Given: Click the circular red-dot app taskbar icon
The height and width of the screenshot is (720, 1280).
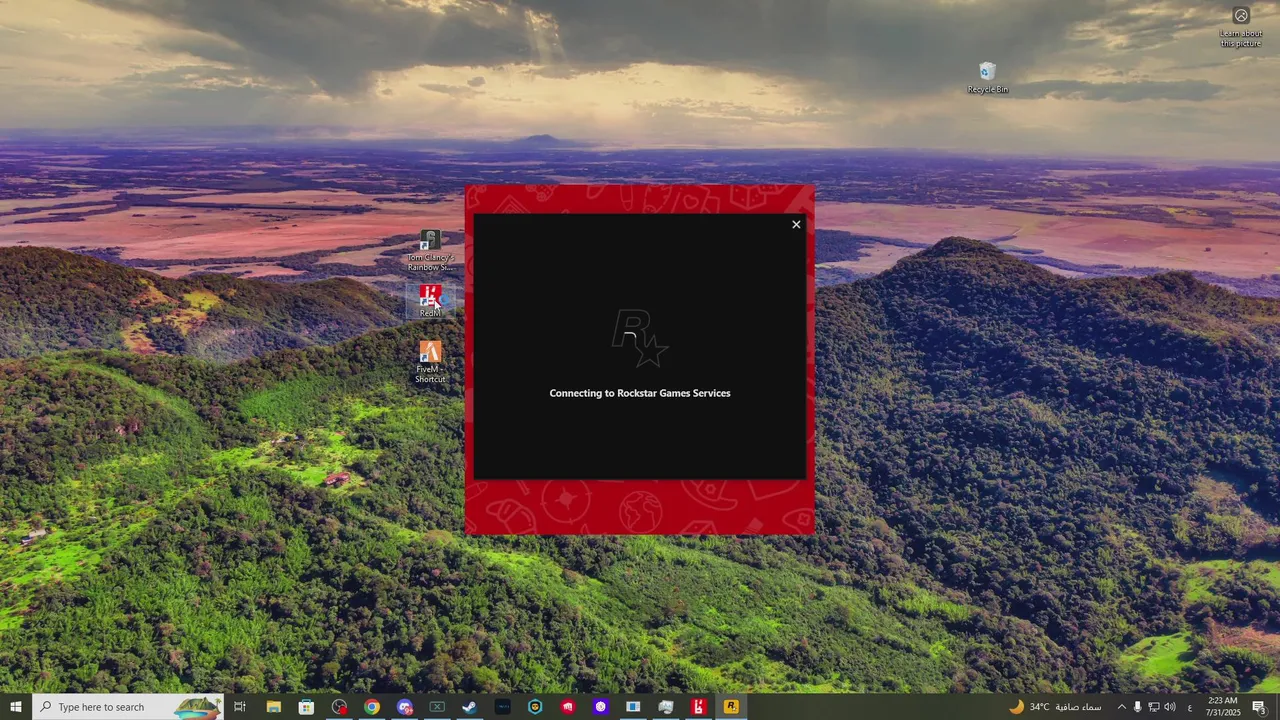Looking at the screenshot, I should [339, 707].
